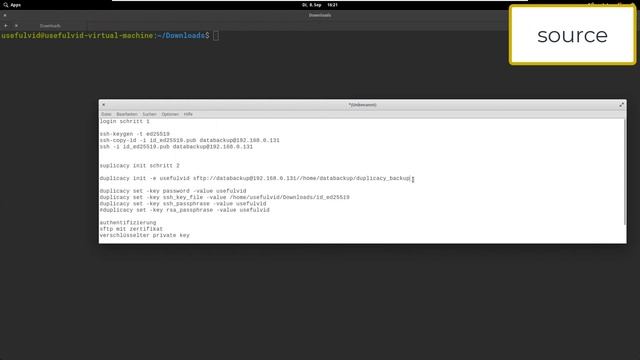Image resolution: width=640 pixels, height=360 pixels.
Task: Open the Optionen menu in the text editor
Action: pos(170,114)
